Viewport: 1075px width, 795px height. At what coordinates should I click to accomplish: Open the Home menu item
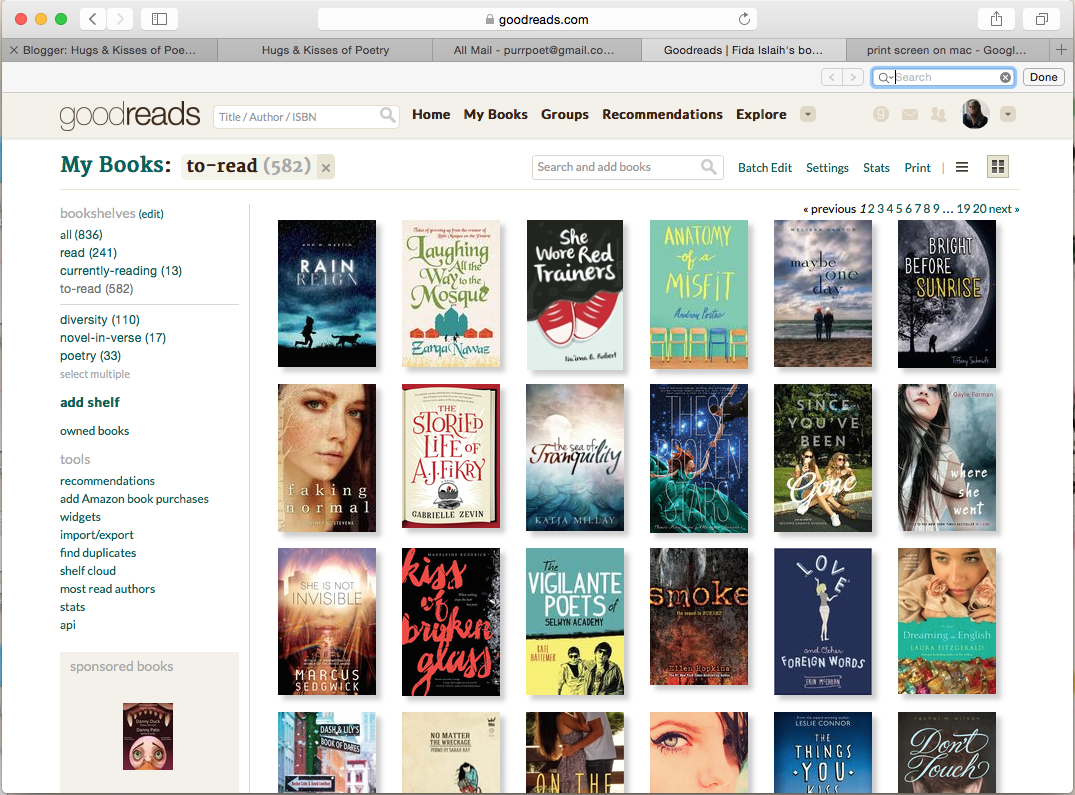pyautogui.click(x=431, y=114)
